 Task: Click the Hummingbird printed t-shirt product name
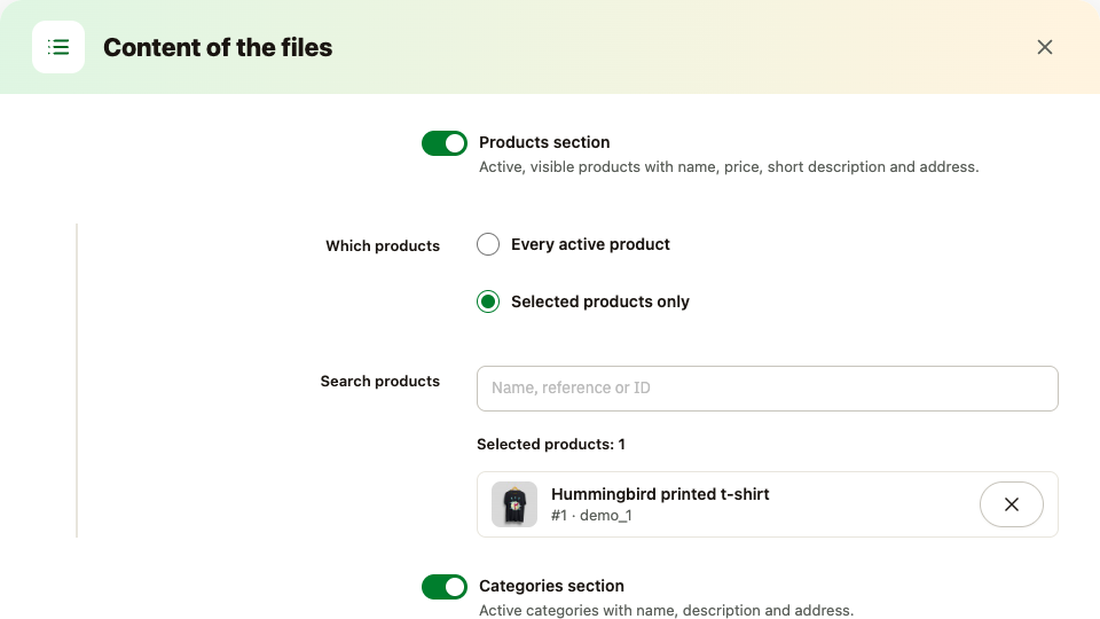point(660,494)
